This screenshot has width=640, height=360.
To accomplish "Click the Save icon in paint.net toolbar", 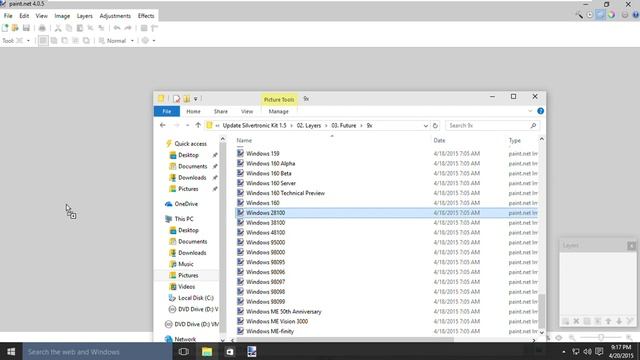I will 26,28.
